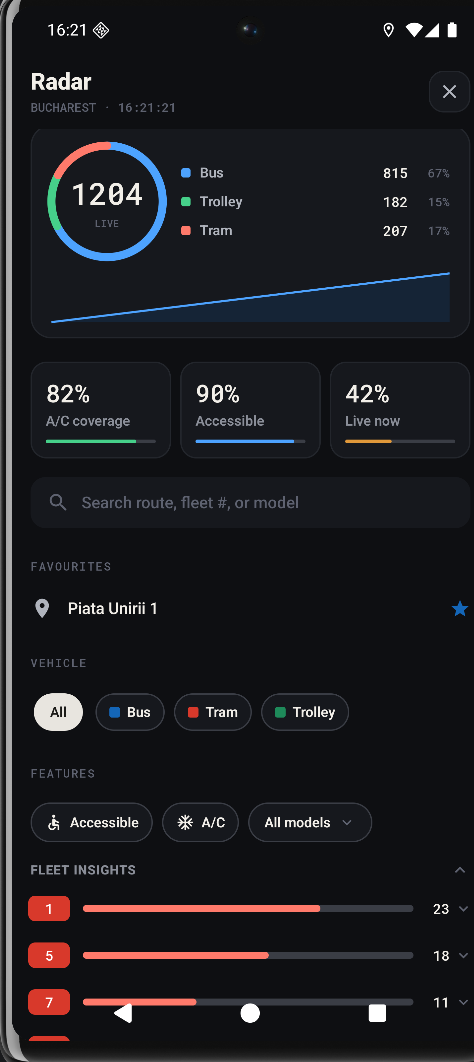Screen dimensions: 474x1062
Task: Expand route 1 row with 23 vehicles
Action: click(463, 909)
